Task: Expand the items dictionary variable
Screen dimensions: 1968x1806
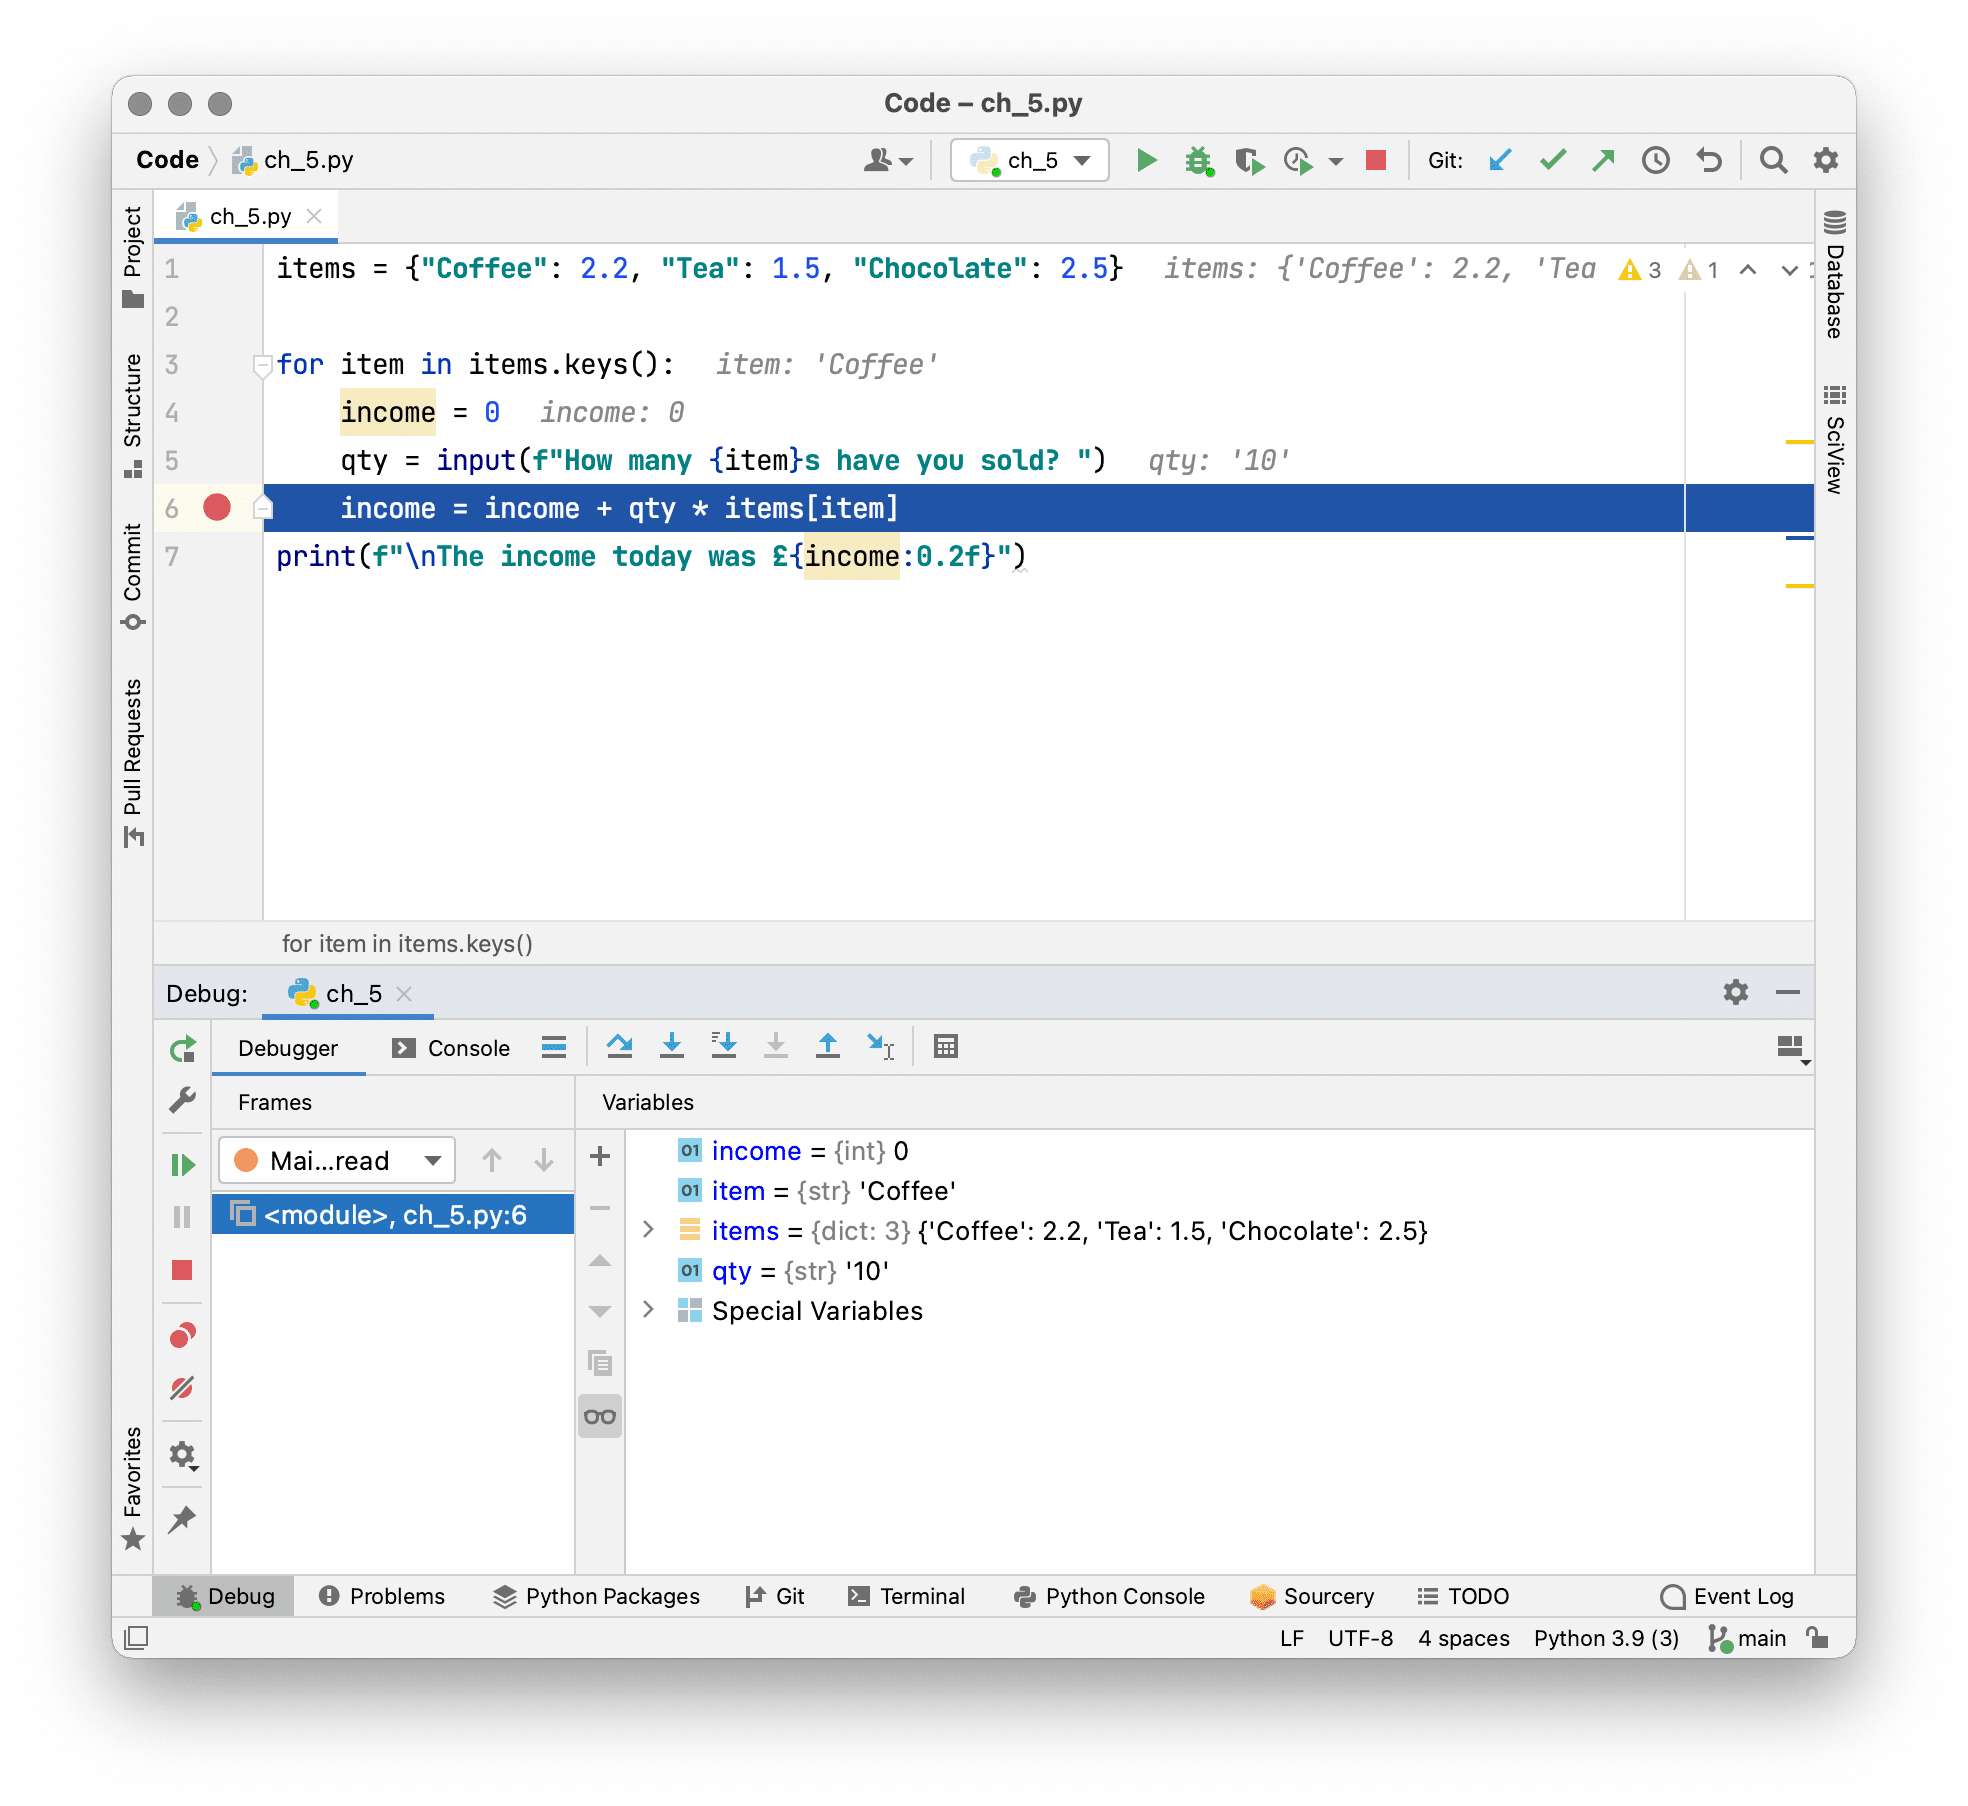Action: [650, 1230]
